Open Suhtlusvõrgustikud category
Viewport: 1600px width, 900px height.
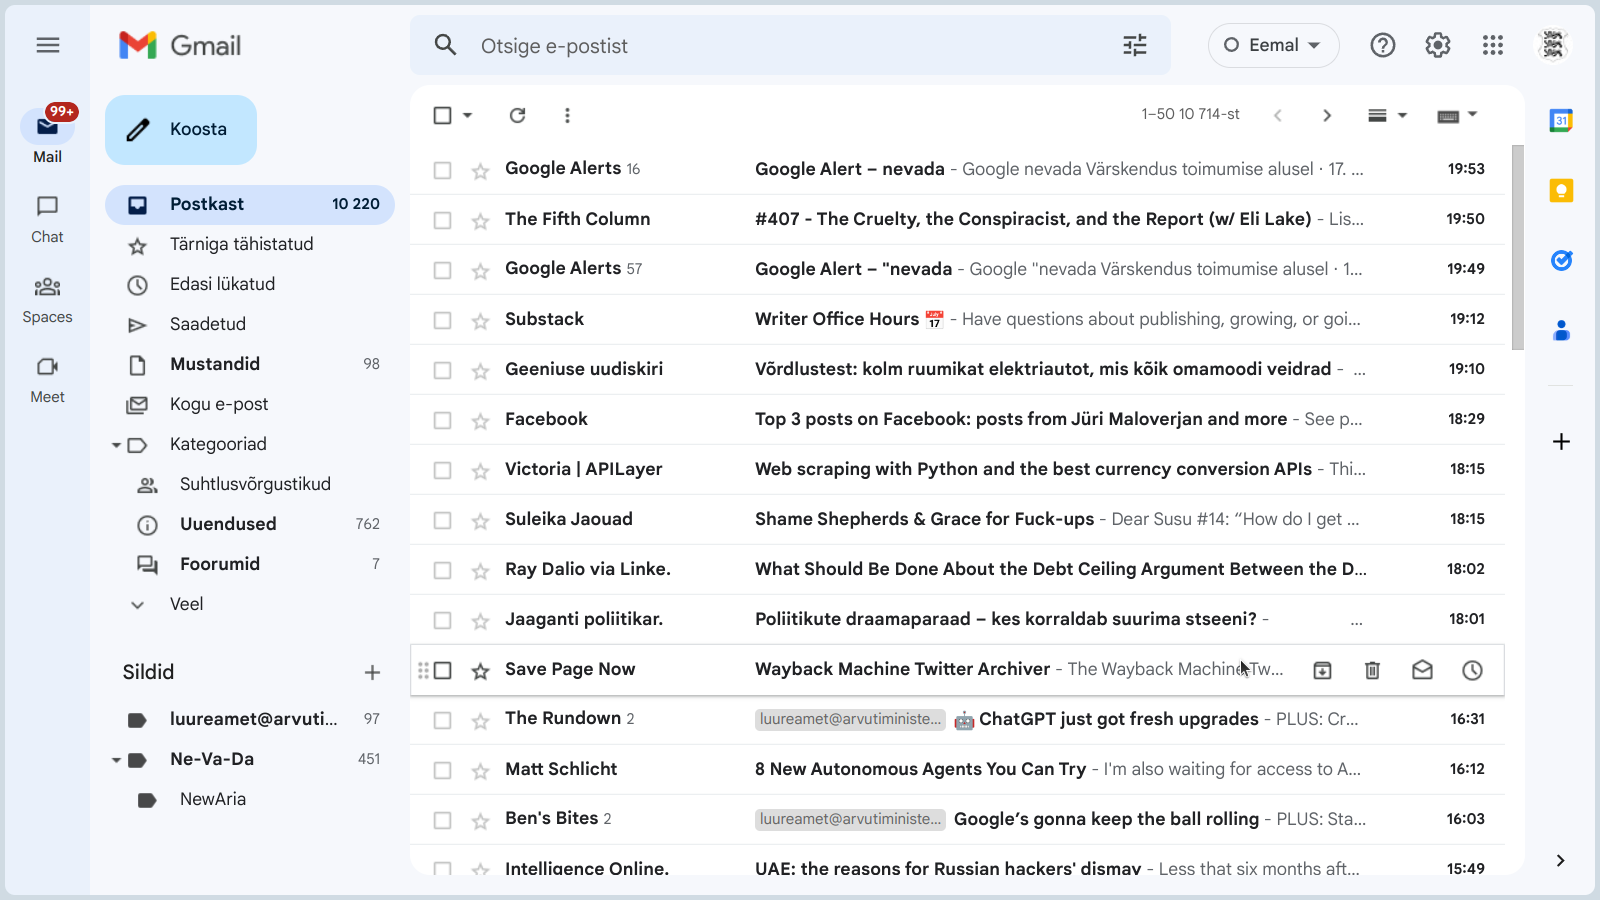[250, 484]
